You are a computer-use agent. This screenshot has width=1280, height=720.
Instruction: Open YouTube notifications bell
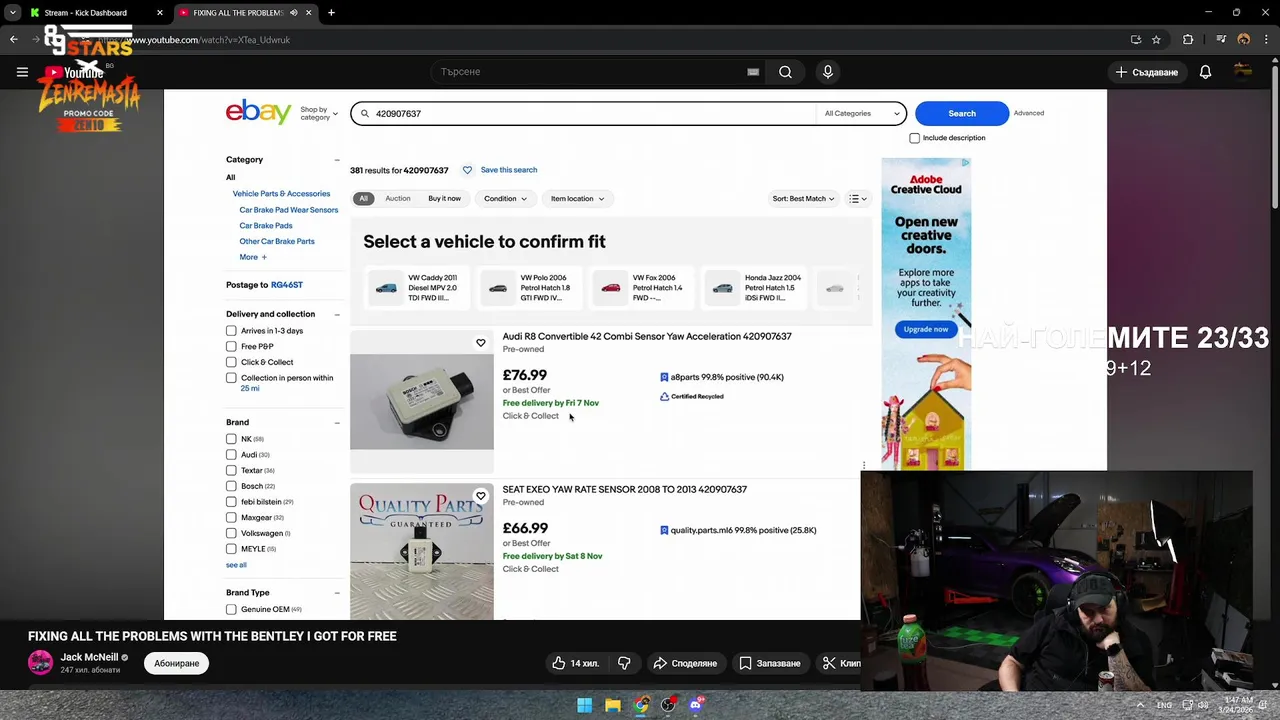tap(1205, 72)
